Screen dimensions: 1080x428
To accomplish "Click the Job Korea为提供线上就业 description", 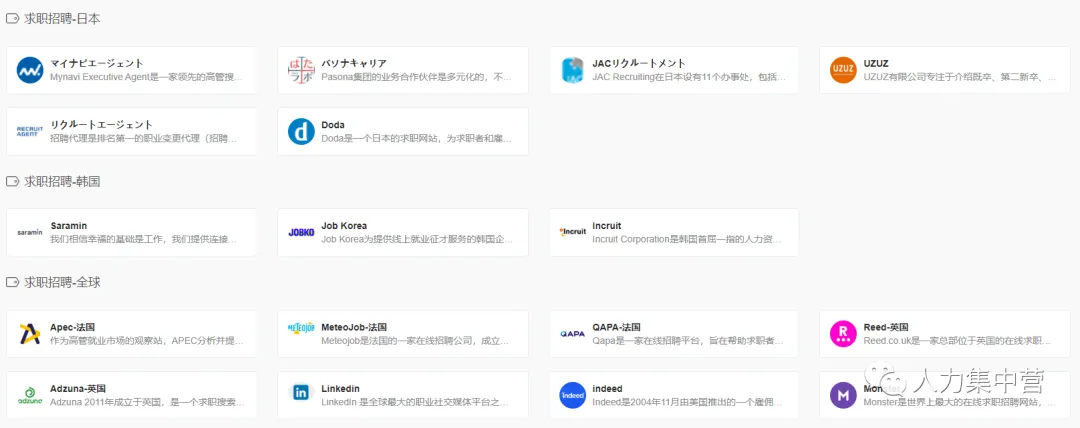I will coord(417,240).
